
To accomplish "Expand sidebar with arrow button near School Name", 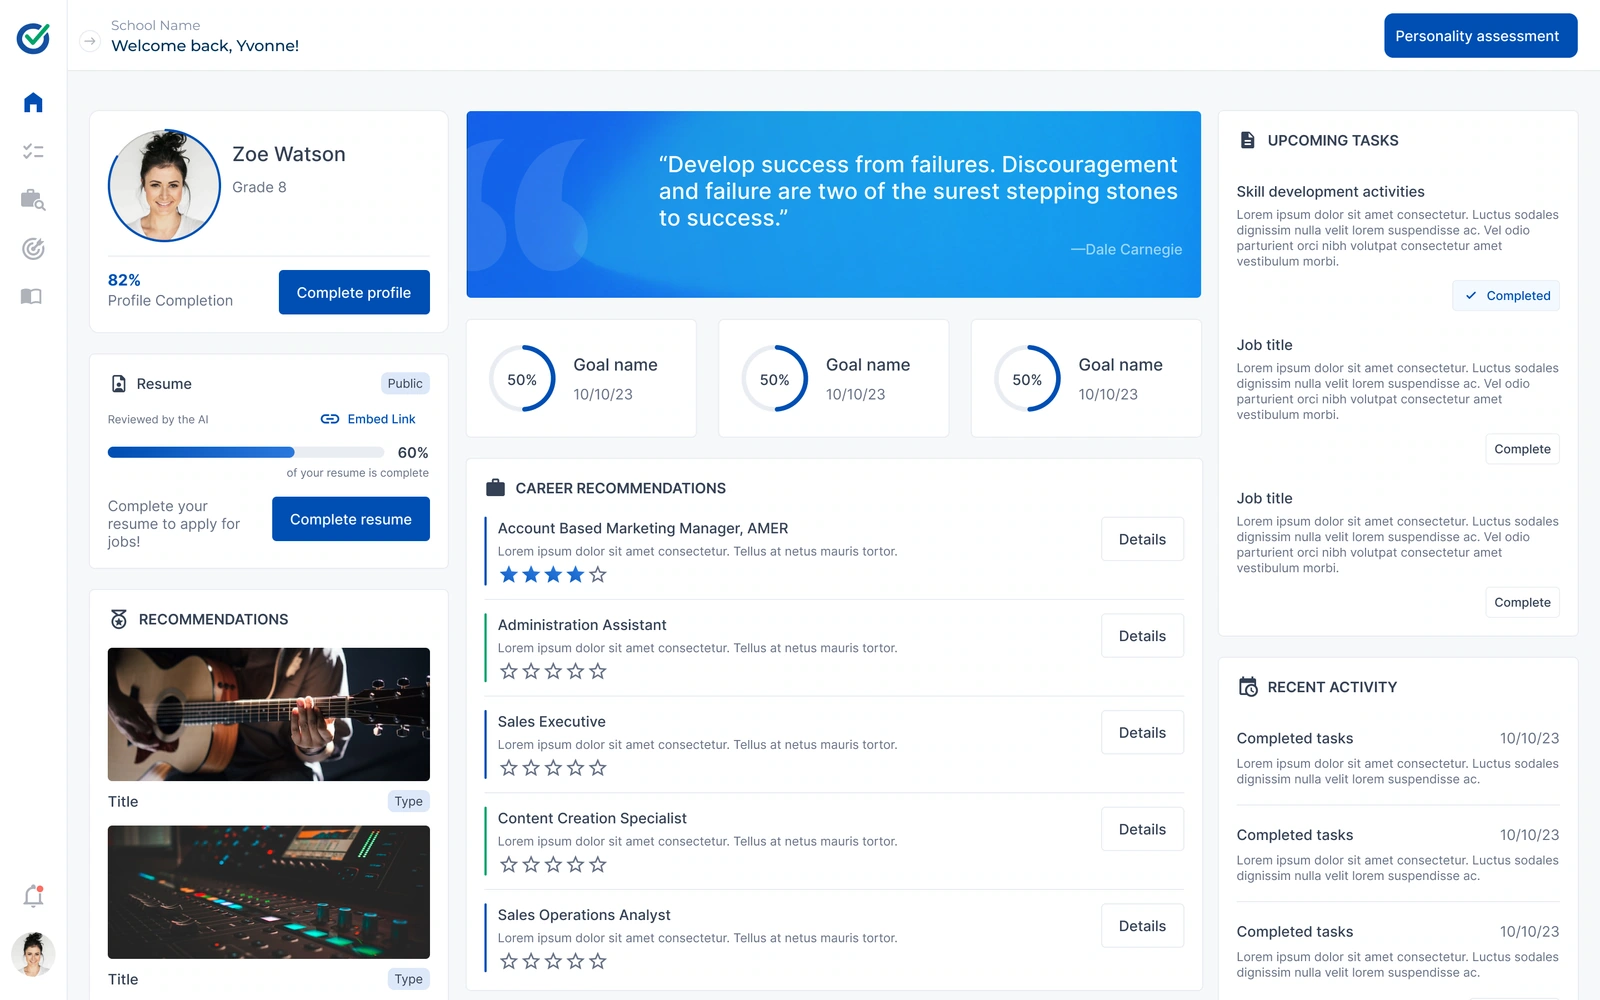I will (90, 41).
